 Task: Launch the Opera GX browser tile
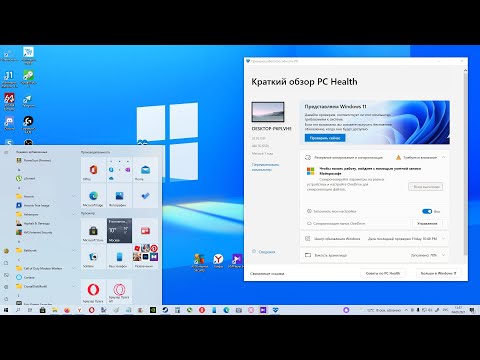coord(119,292)
